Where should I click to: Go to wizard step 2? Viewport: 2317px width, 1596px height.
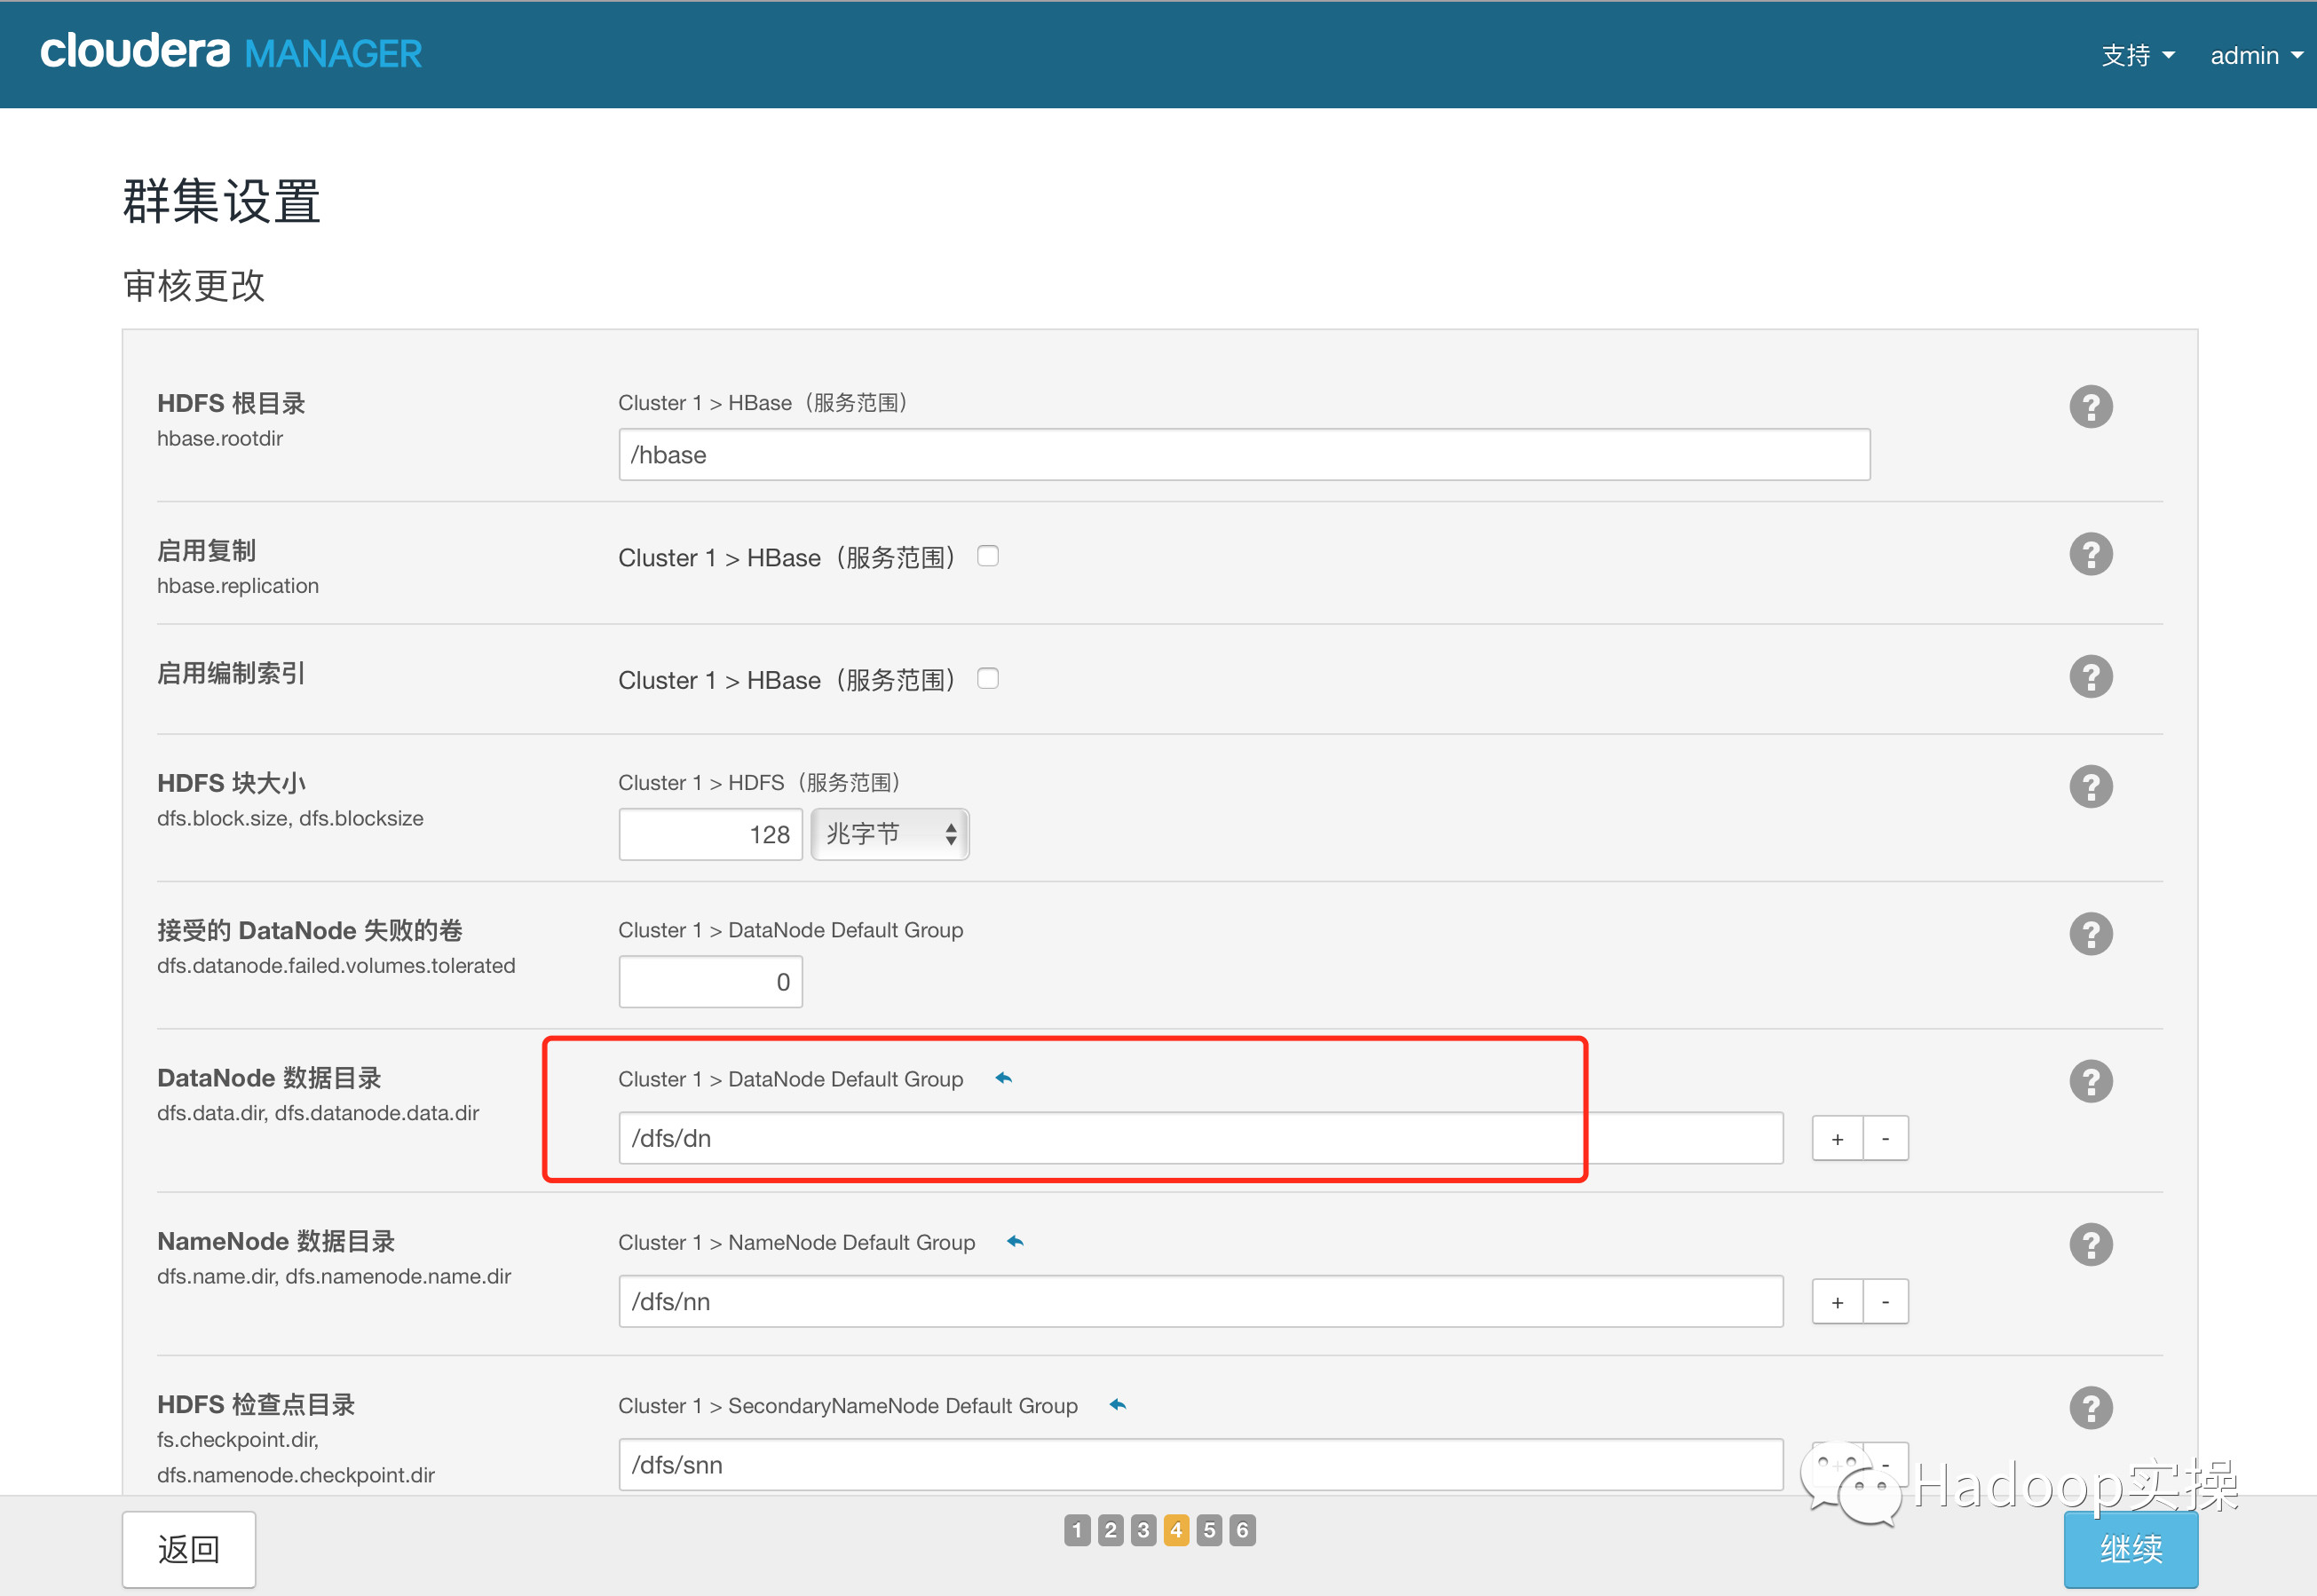pyautogui.click(x=1110, y=1530)
